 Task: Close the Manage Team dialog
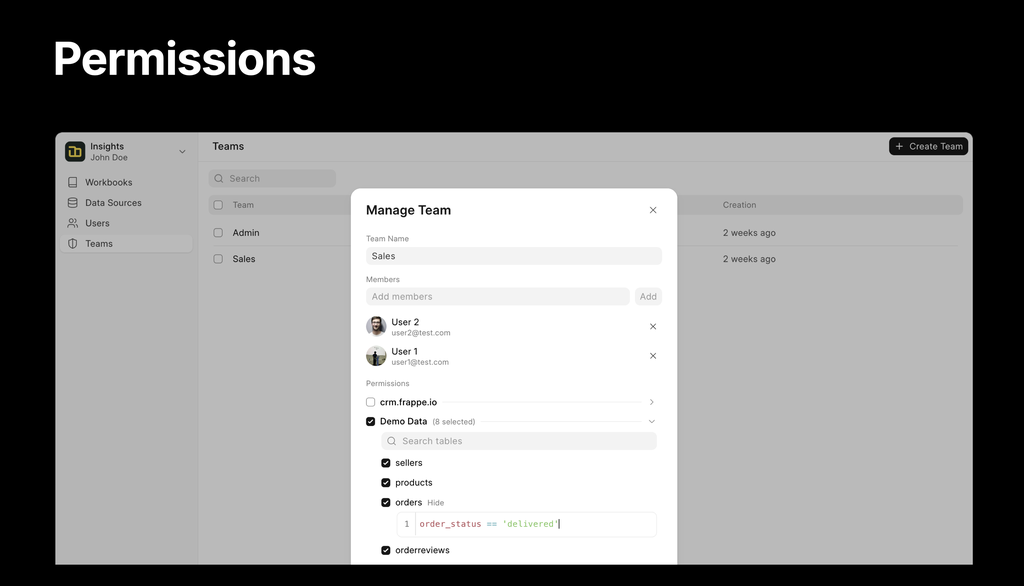pyautogui.click(x=653, y=210)
